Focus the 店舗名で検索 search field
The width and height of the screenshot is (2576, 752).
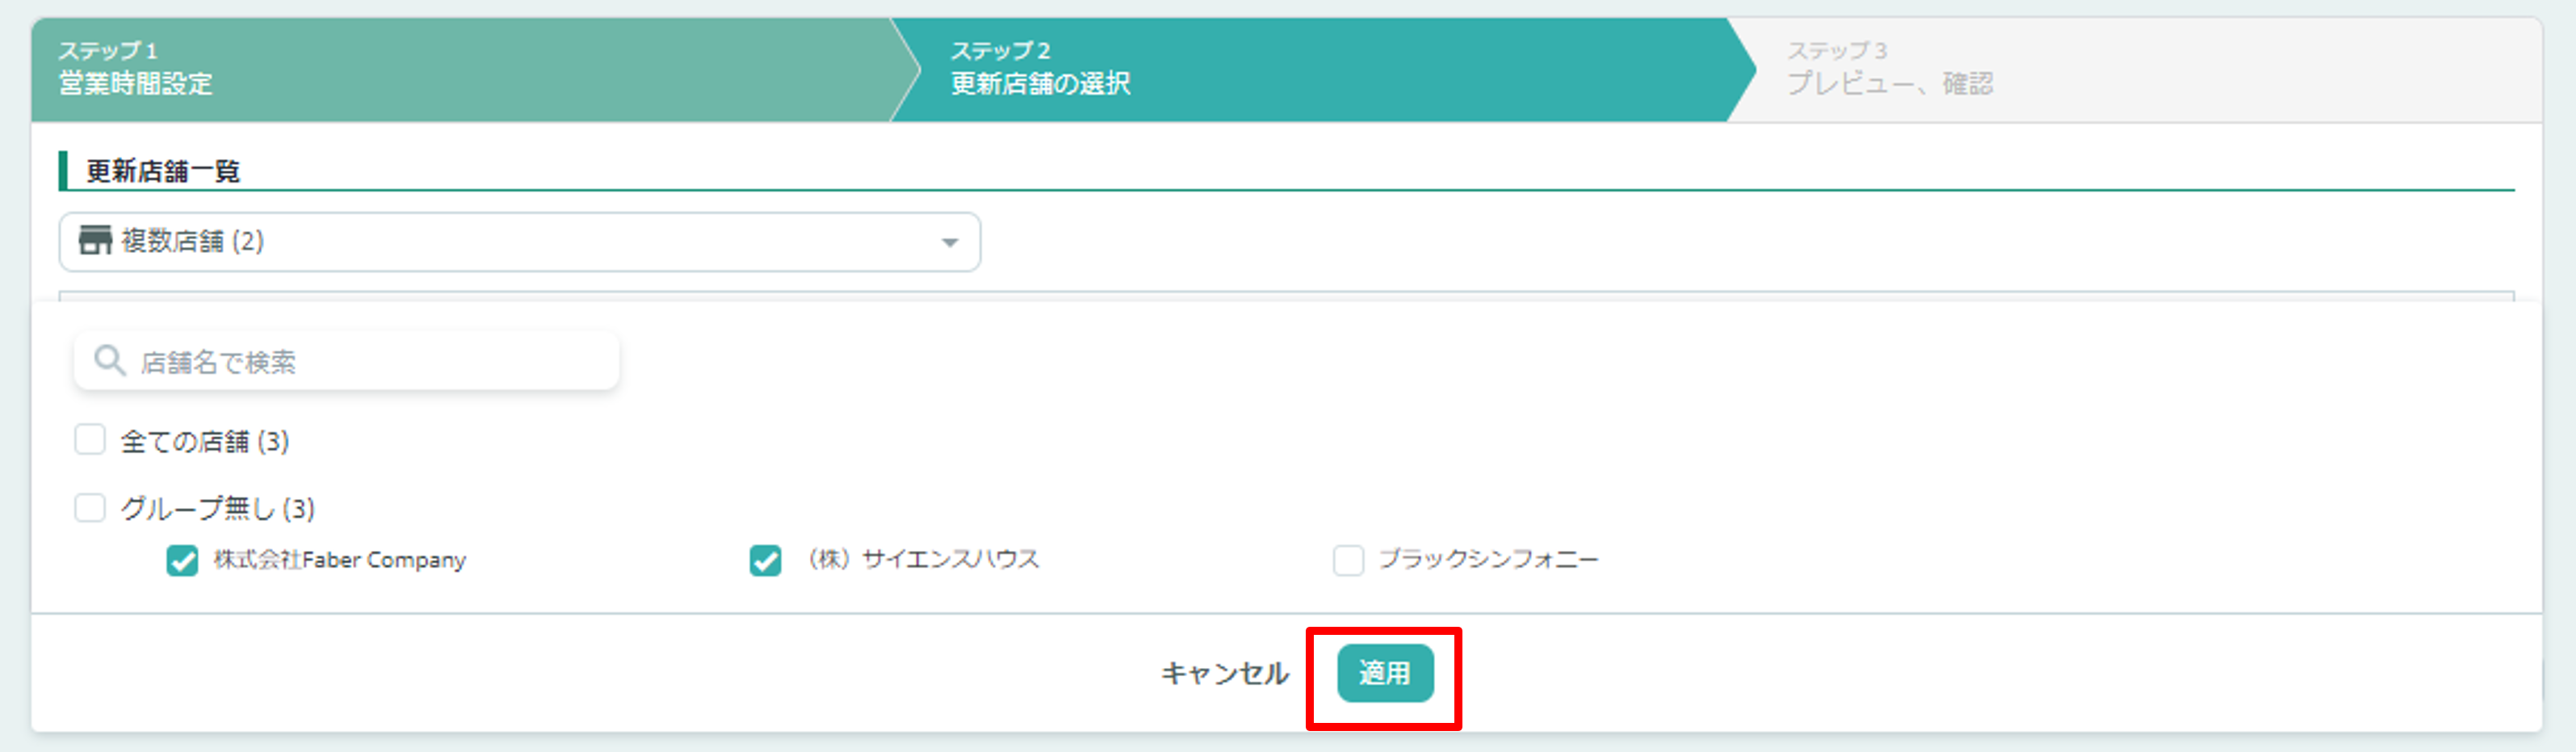pos(346,361)
